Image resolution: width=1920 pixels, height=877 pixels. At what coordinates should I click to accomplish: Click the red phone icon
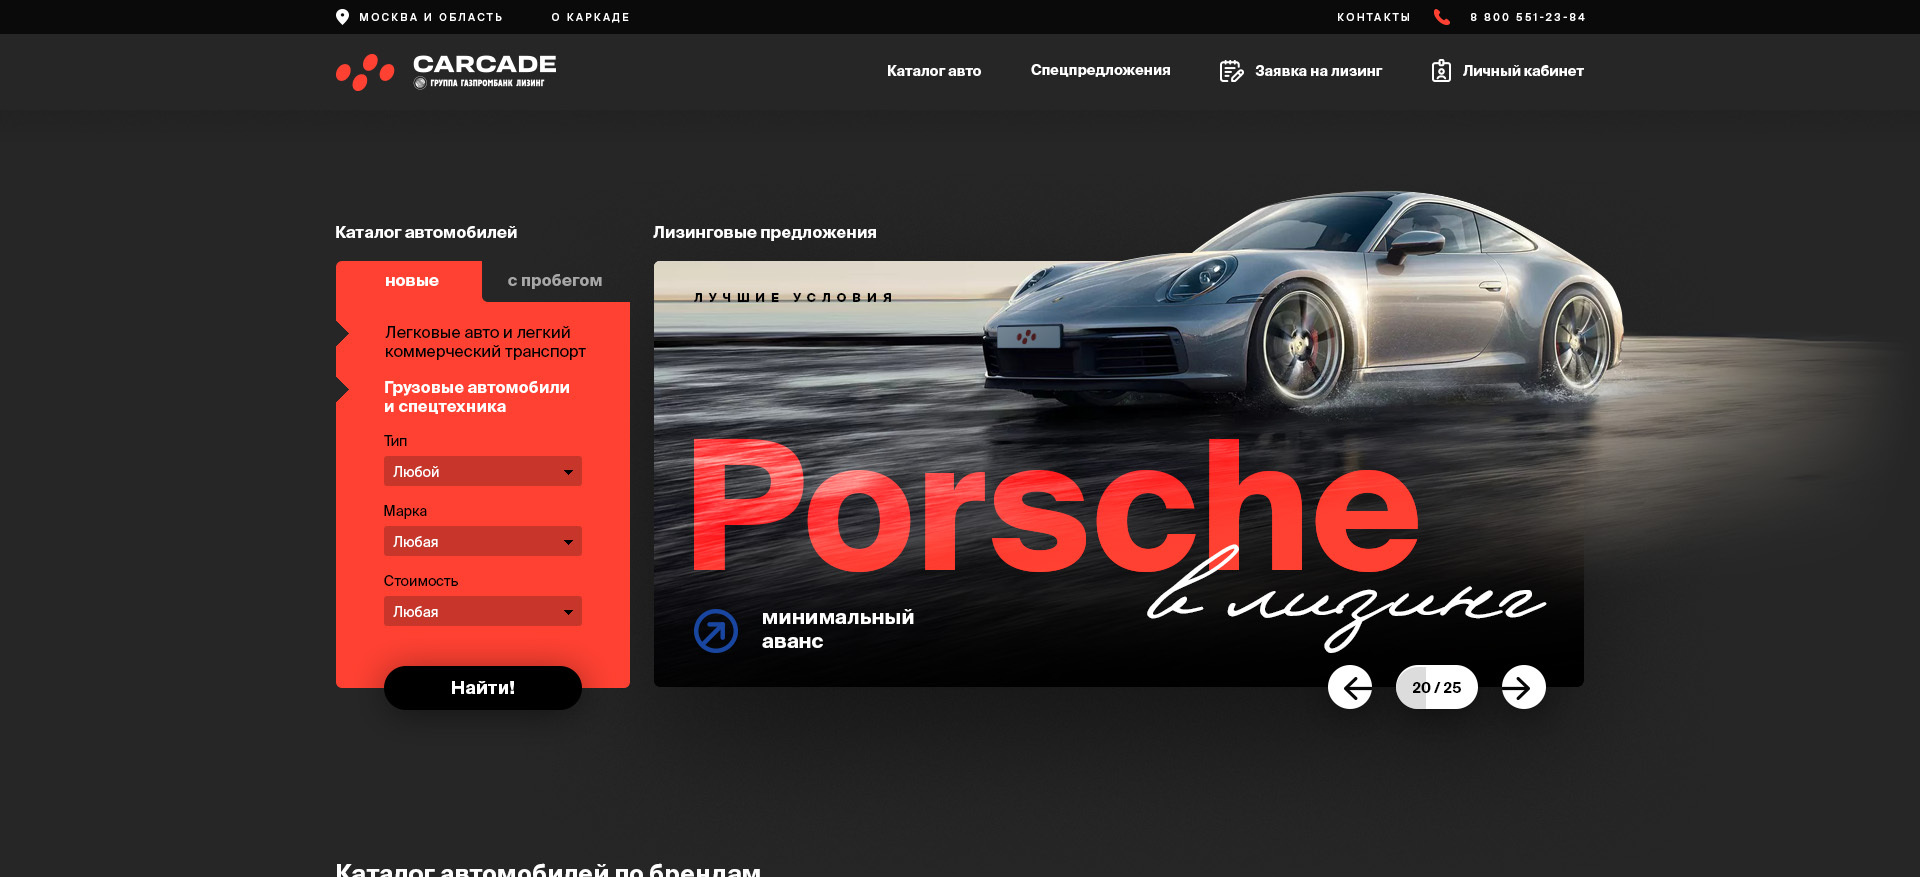coord(1441,17)
